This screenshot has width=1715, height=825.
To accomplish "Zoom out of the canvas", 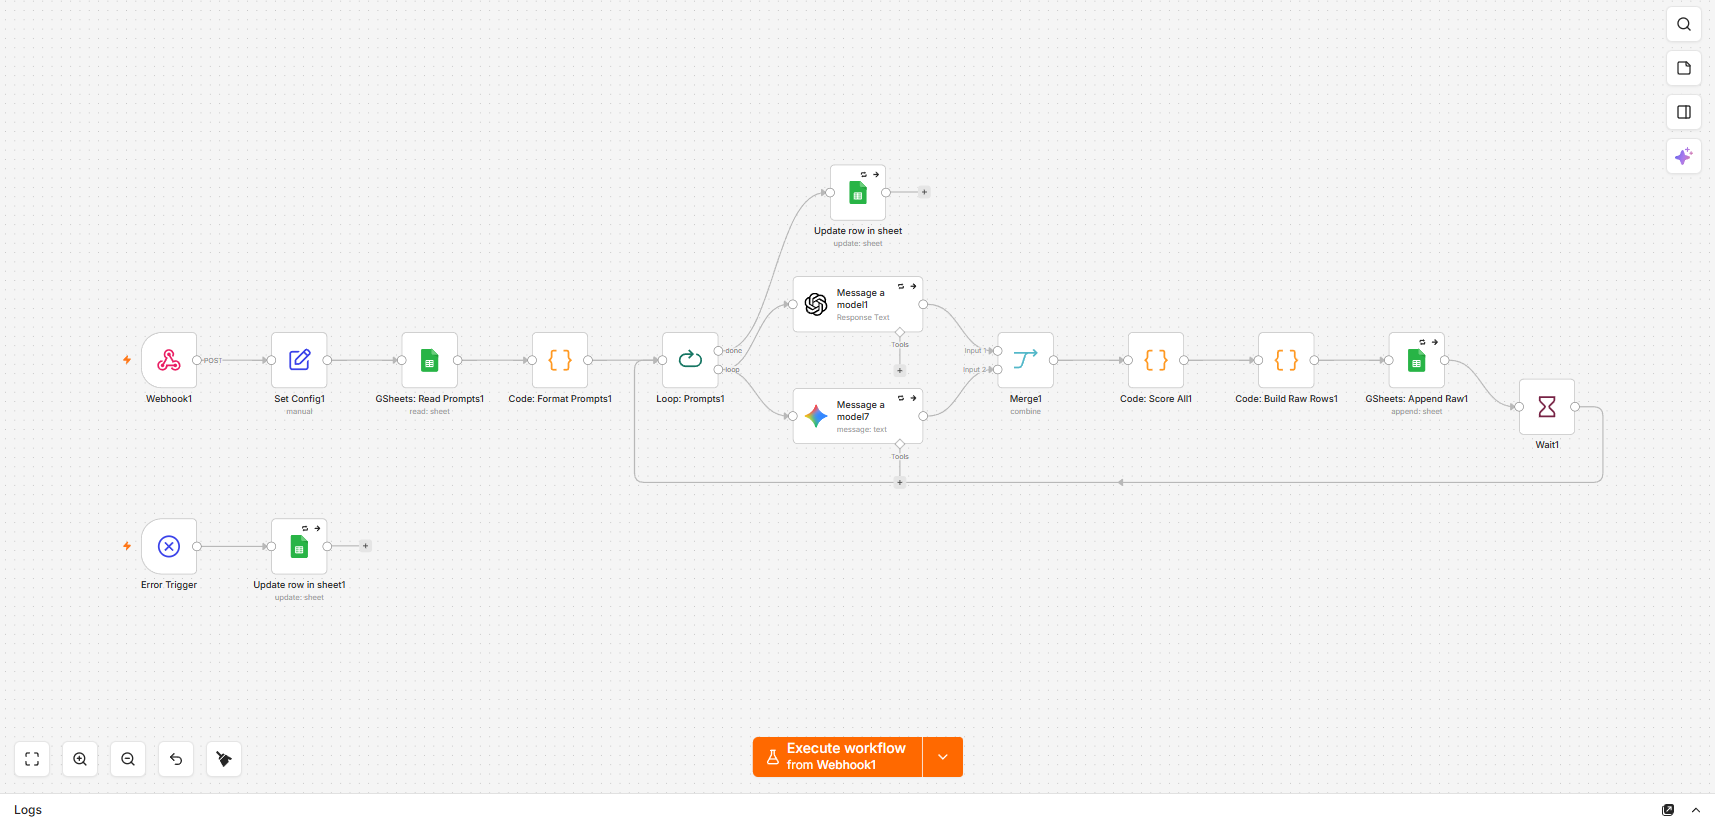I will 128,759.
